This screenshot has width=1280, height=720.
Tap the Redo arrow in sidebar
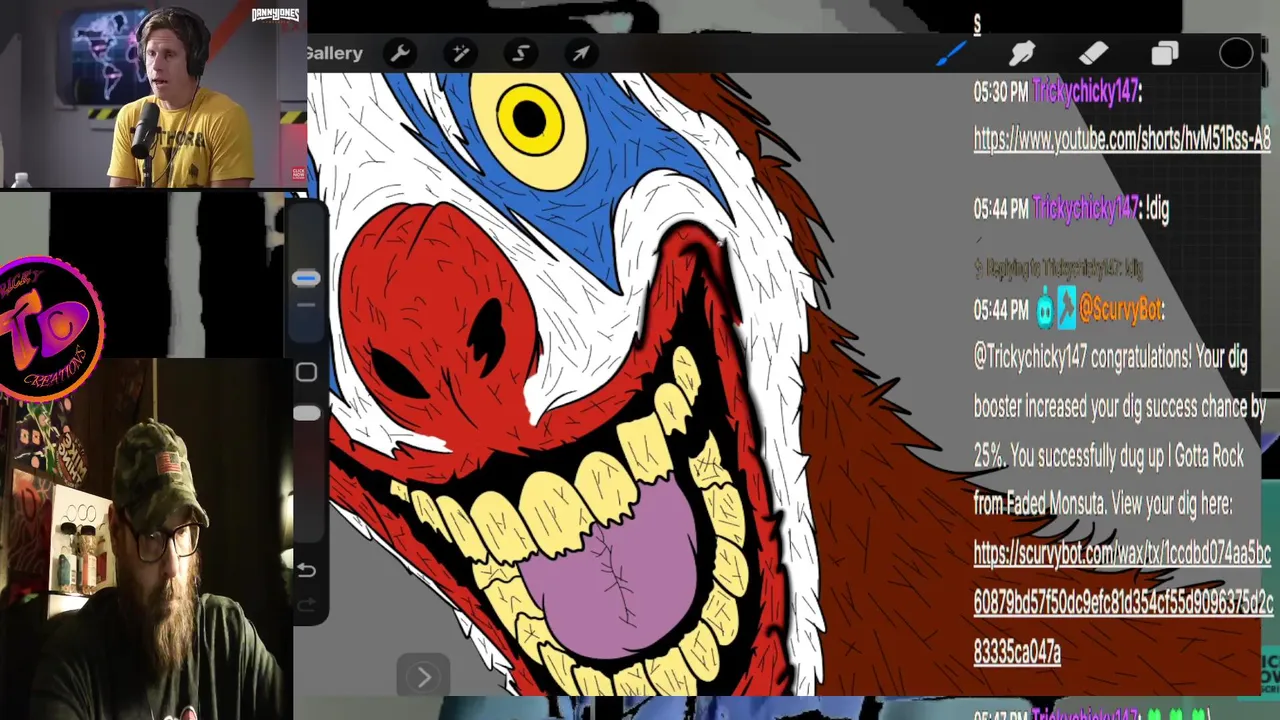306,605
